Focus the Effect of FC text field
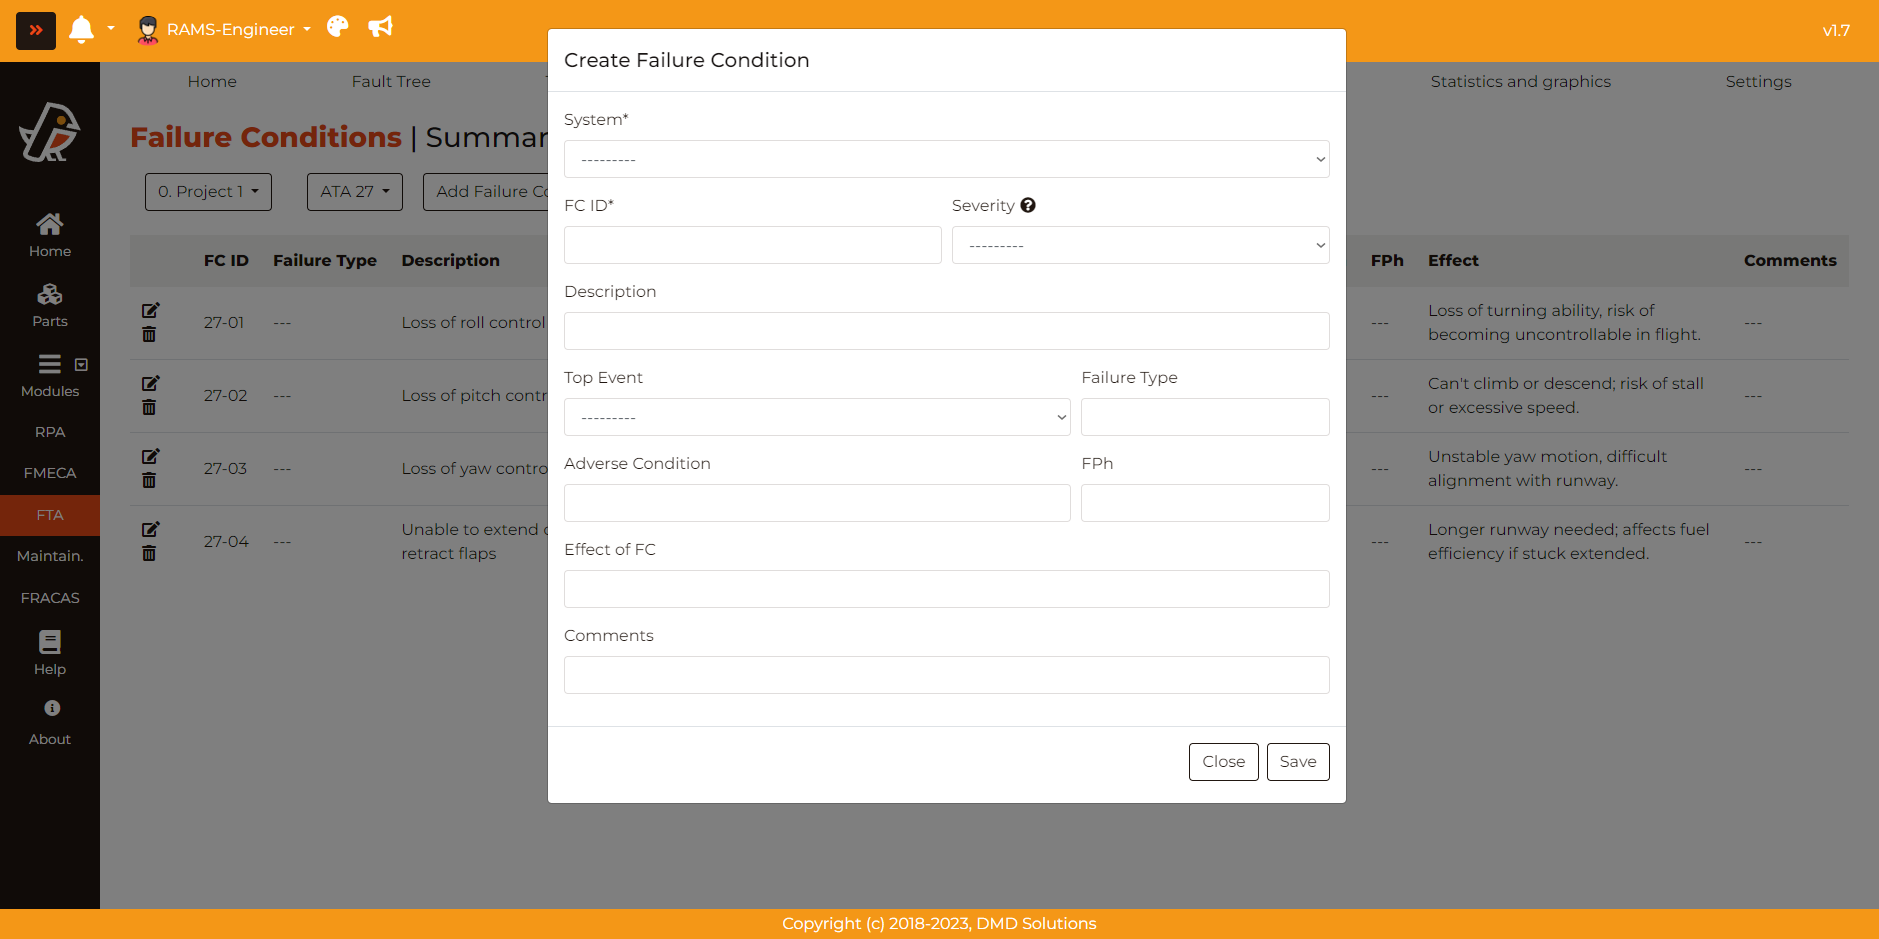Screen dimensions: 1879x939 (946, 589)
